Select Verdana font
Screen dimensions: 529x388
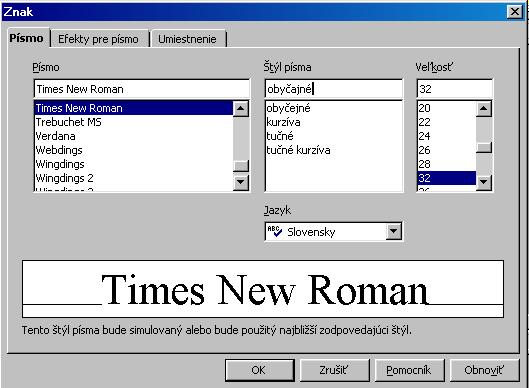(x=134, y=136)
